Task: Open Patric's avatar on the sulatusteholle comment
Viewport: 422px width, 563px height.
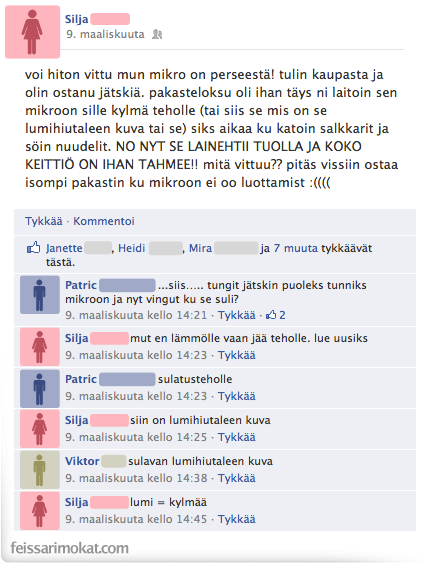Action: coord(40,389)
